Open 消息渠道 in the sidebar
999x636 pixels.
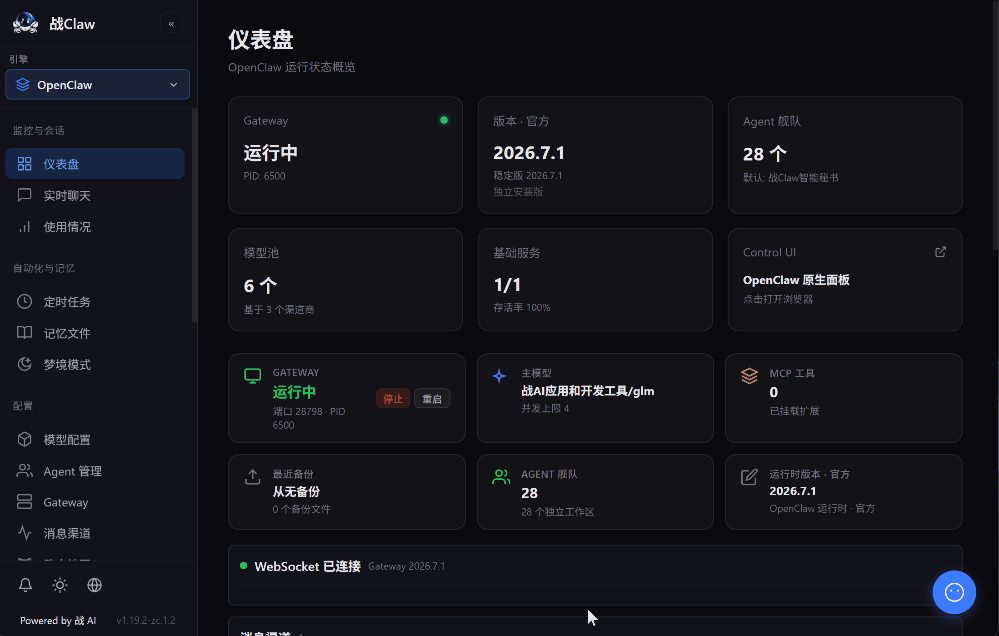[95, 533]
